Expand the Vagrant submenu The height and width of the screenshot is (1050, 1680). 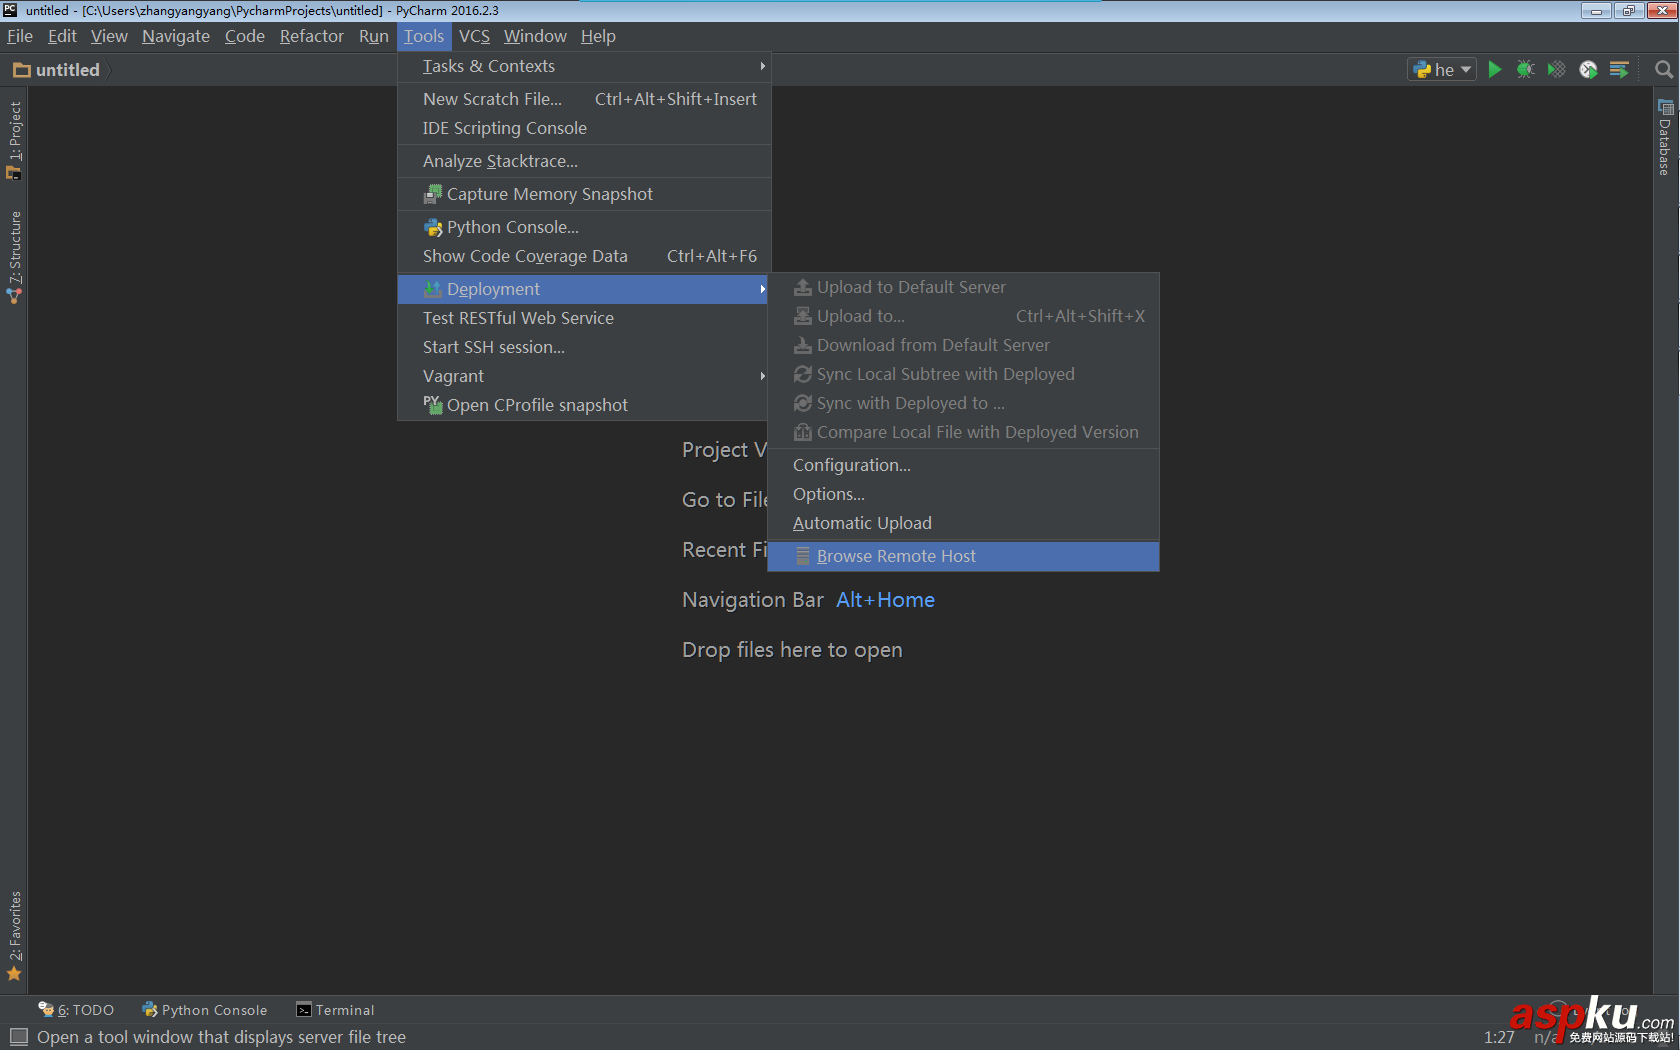tap(453, 375)
